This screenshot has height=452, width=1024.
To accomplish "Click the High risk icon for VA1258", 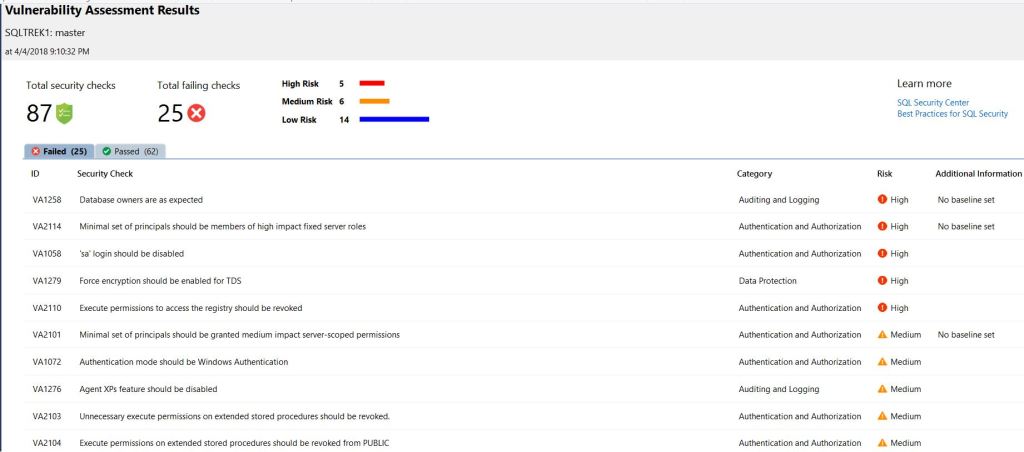I will pos(882,200).
